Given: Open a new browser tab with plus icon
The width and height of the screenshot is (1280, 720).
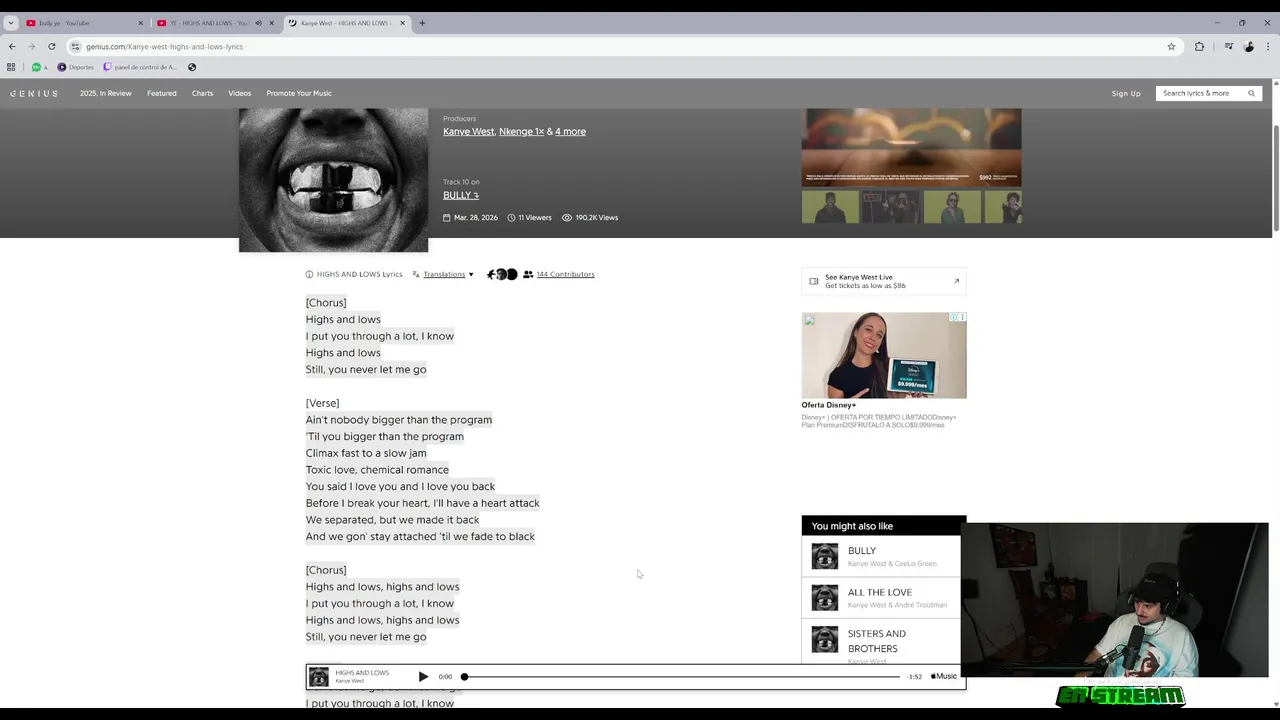Looking at the screenshot, I should [x=422, y=23].
